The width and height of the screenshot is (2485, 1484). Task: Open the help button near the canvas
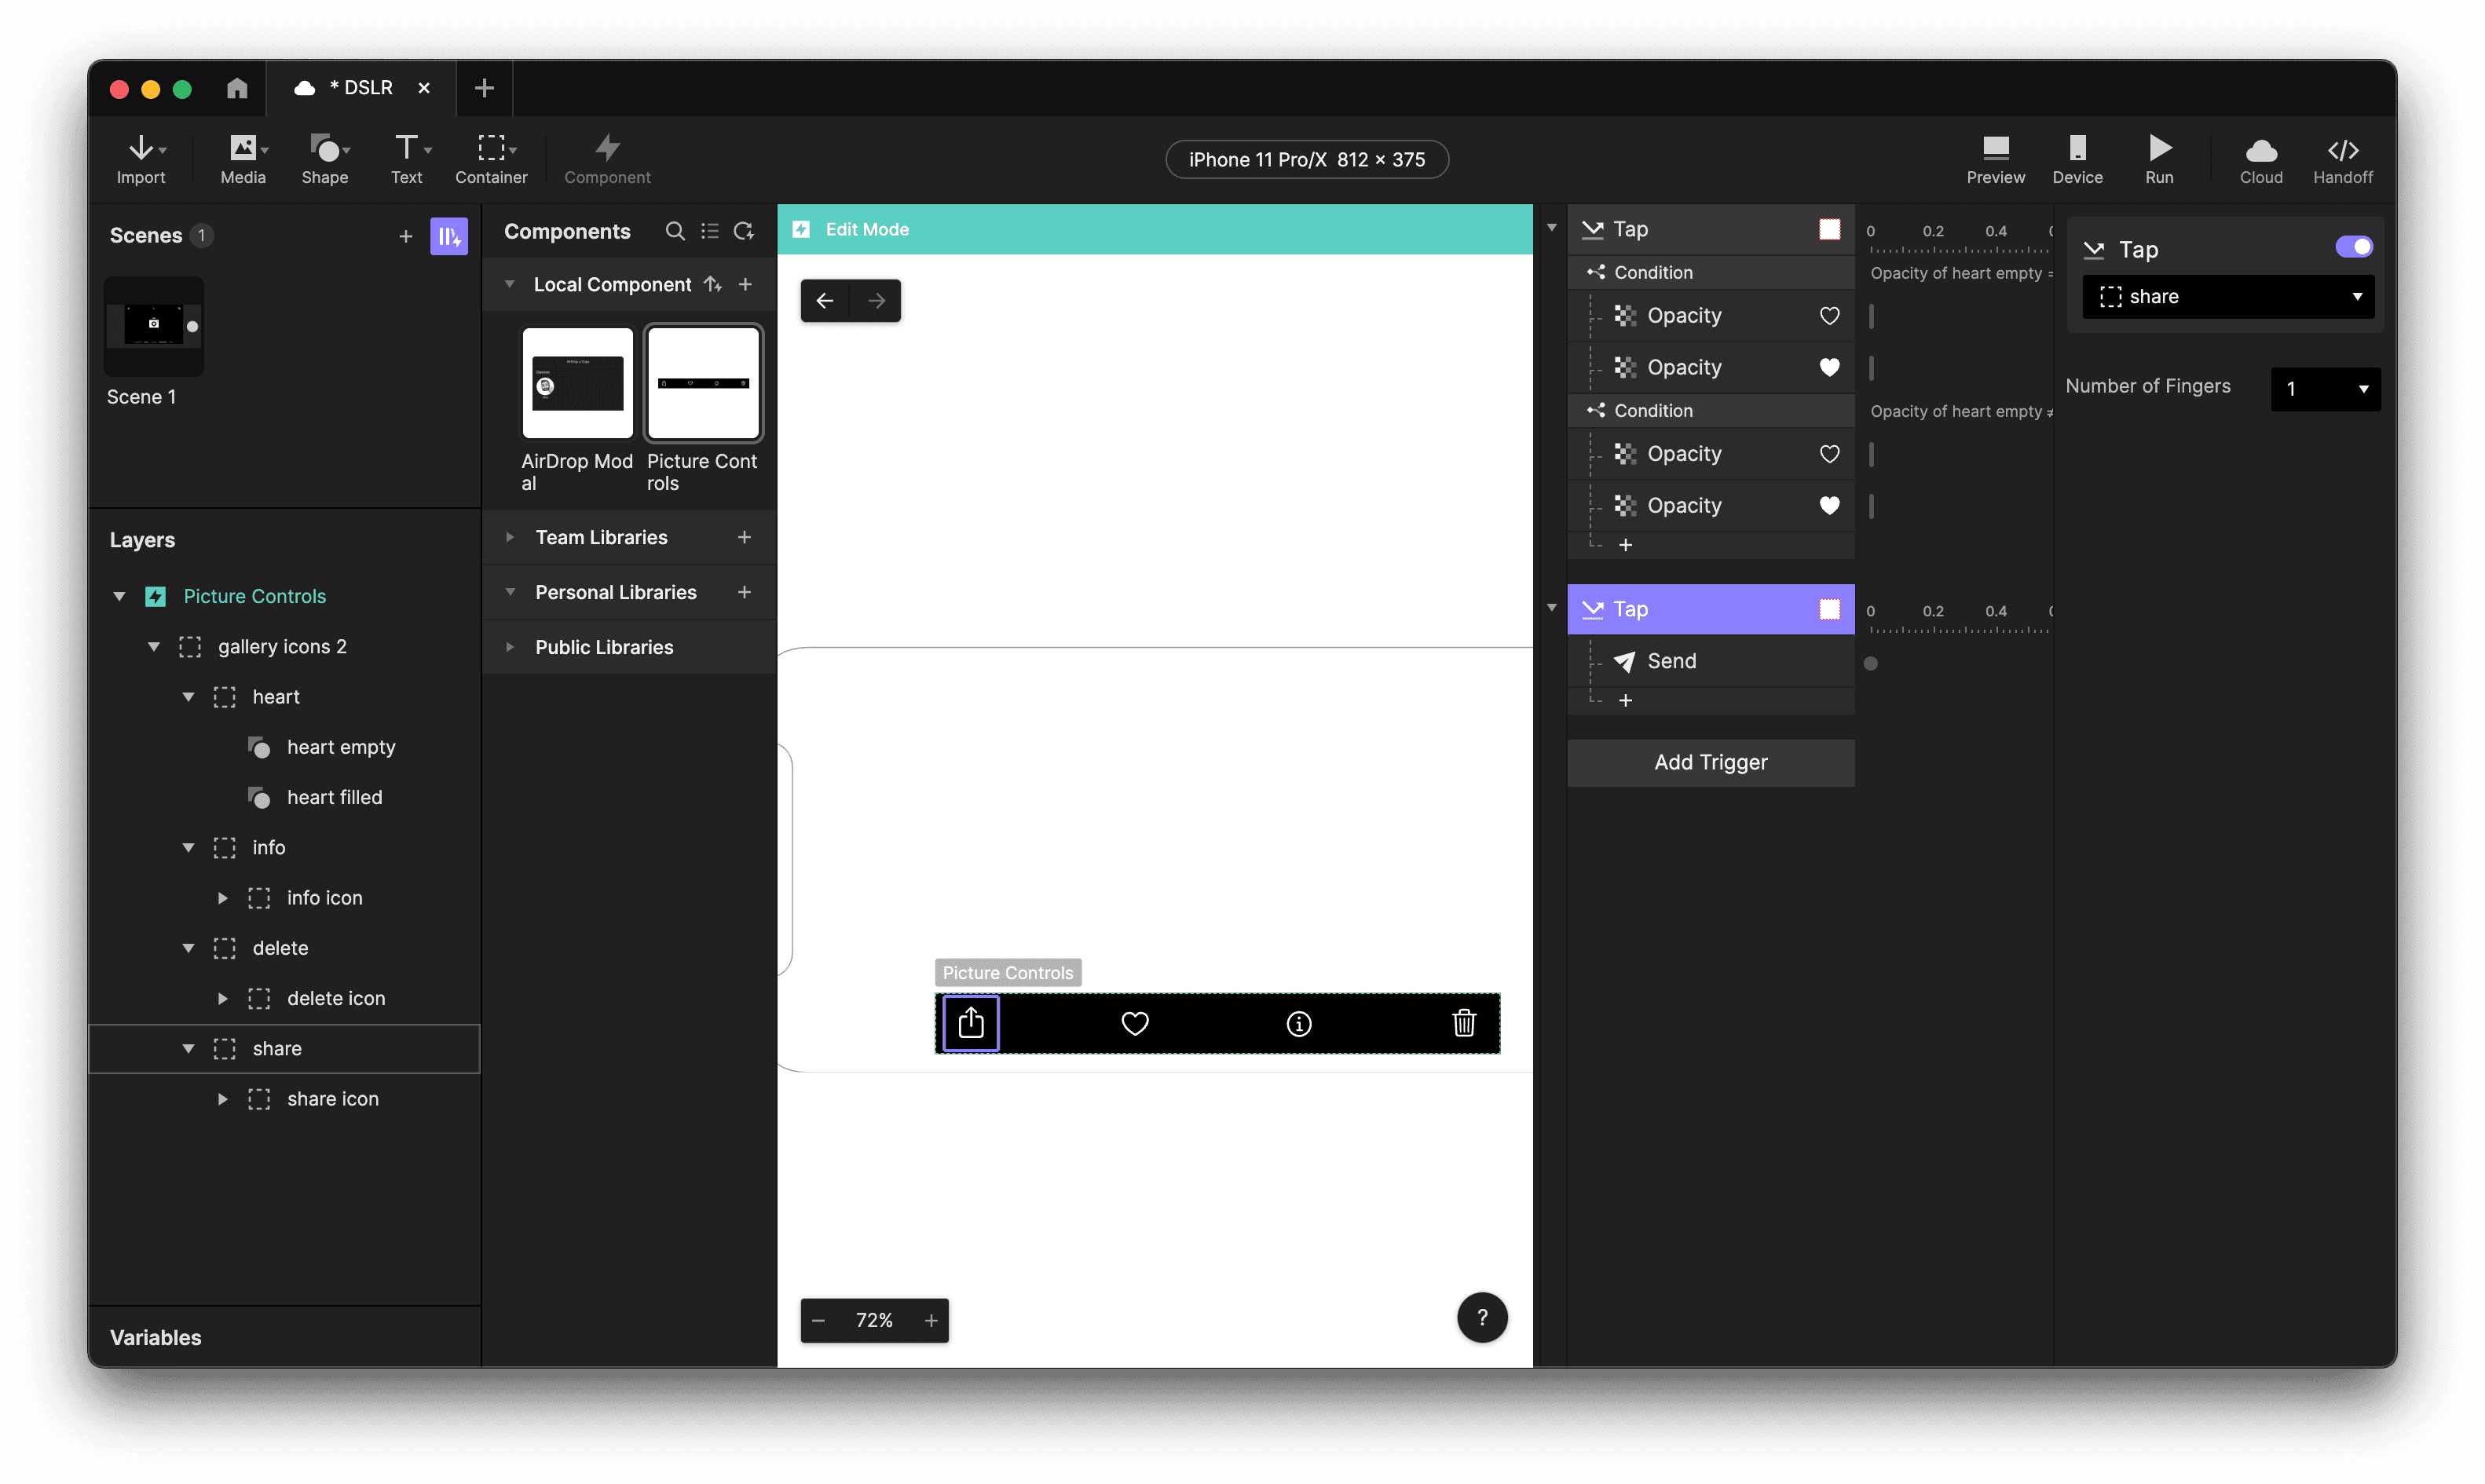tap(1482, 1318)
